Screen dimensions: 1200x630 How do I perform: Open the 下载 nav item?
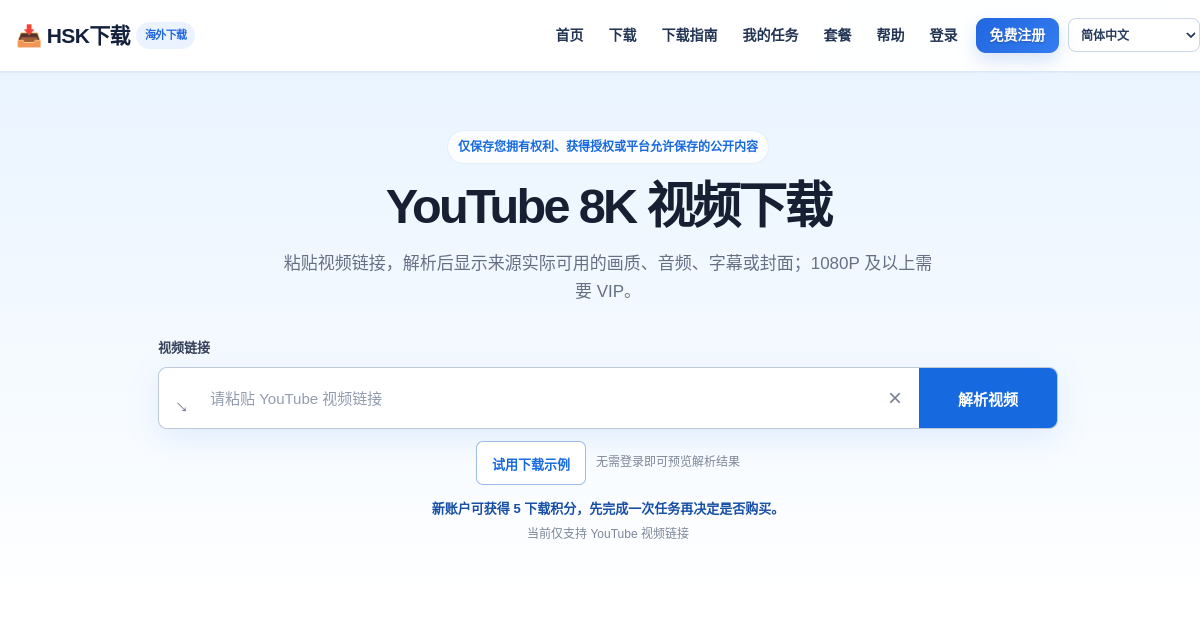coord(623,36)
